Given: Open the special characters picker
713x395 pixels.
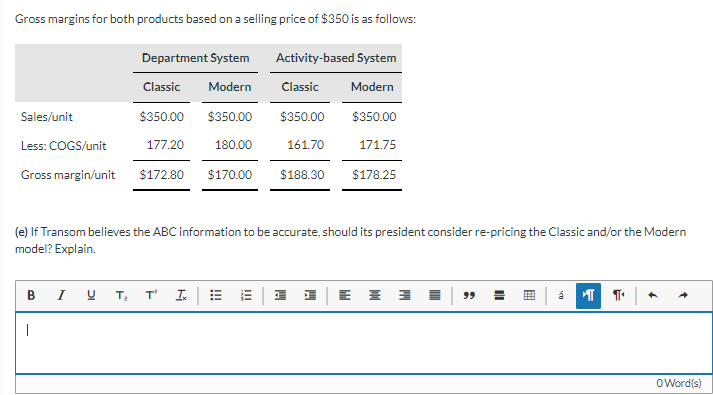Looking at the screenshot, I should pyautogui.click(x=561, y=295).
